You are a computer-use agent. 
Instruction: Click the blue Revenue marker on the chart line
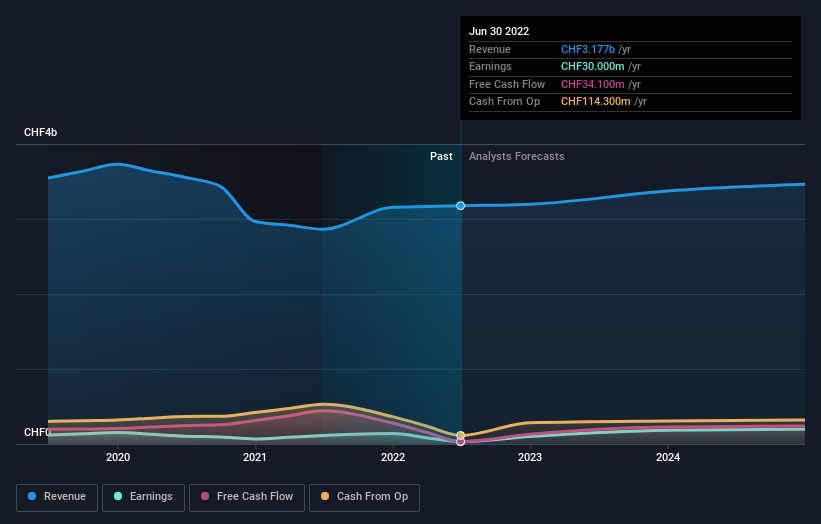[460, 206]
